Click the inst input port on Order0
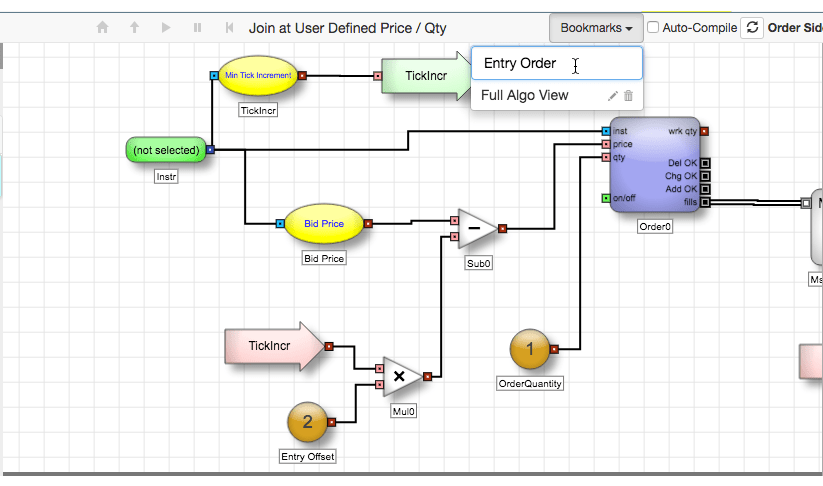 tap(606, 131)
